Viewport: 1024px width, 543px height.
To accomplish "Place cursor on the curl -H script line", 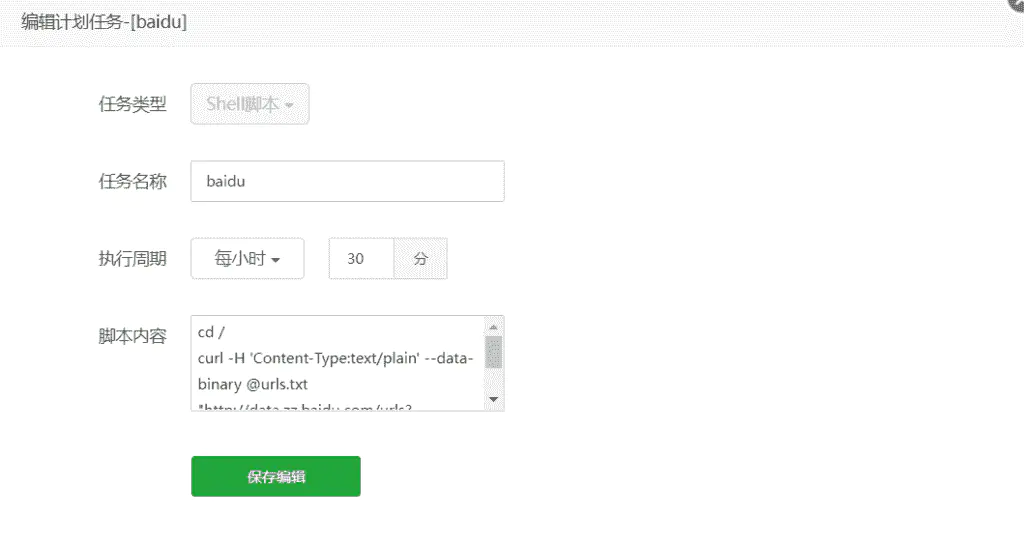I will click(x=335, y=358).
